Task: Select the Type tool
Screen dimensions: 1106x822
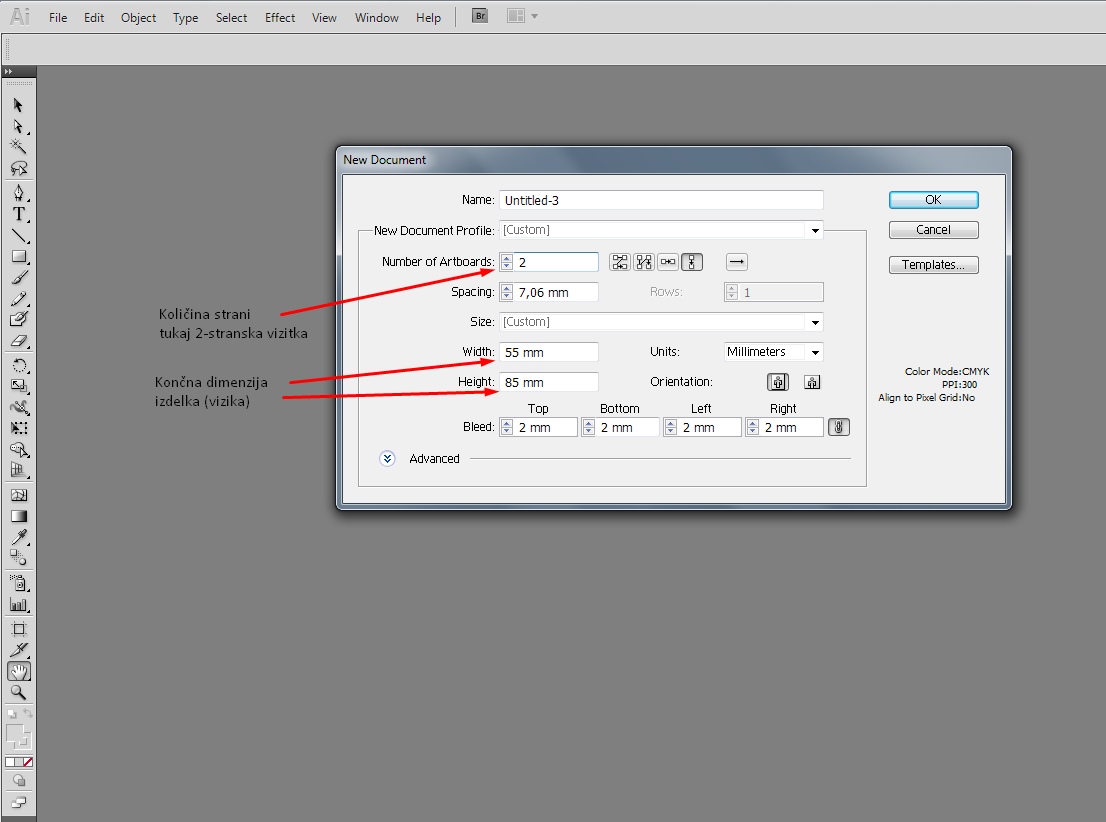Action: coord(18,214)
